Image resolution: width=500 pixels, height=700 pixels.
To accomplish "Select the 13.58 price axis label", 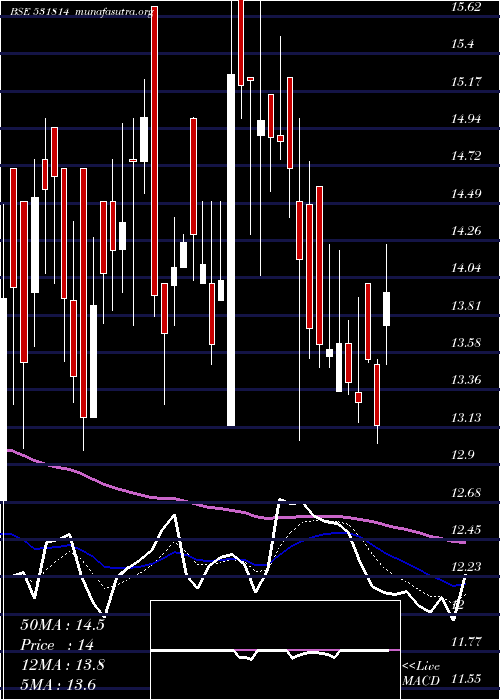I will (467, 343).
